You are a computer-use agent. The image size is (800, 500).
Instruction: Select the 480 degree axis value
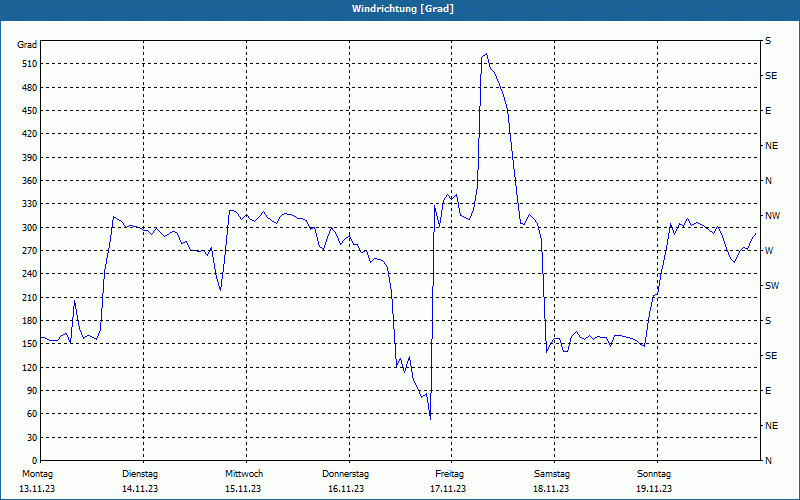30,88
